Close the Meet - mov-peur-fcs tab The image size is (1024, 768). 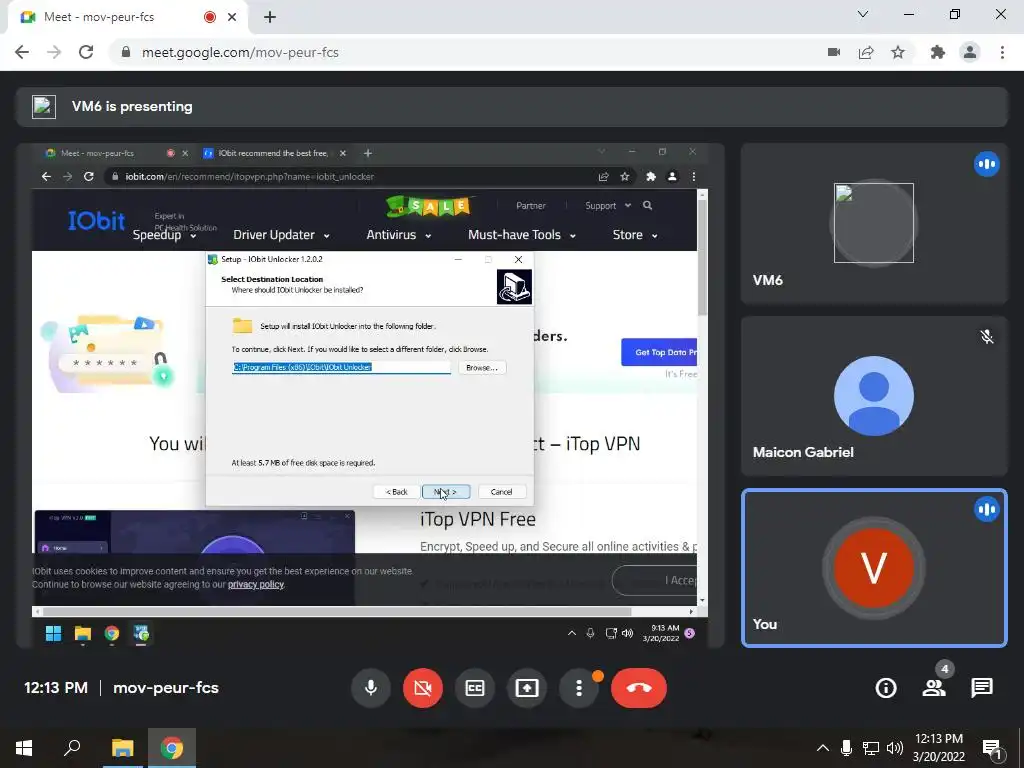tap(232, 17)
